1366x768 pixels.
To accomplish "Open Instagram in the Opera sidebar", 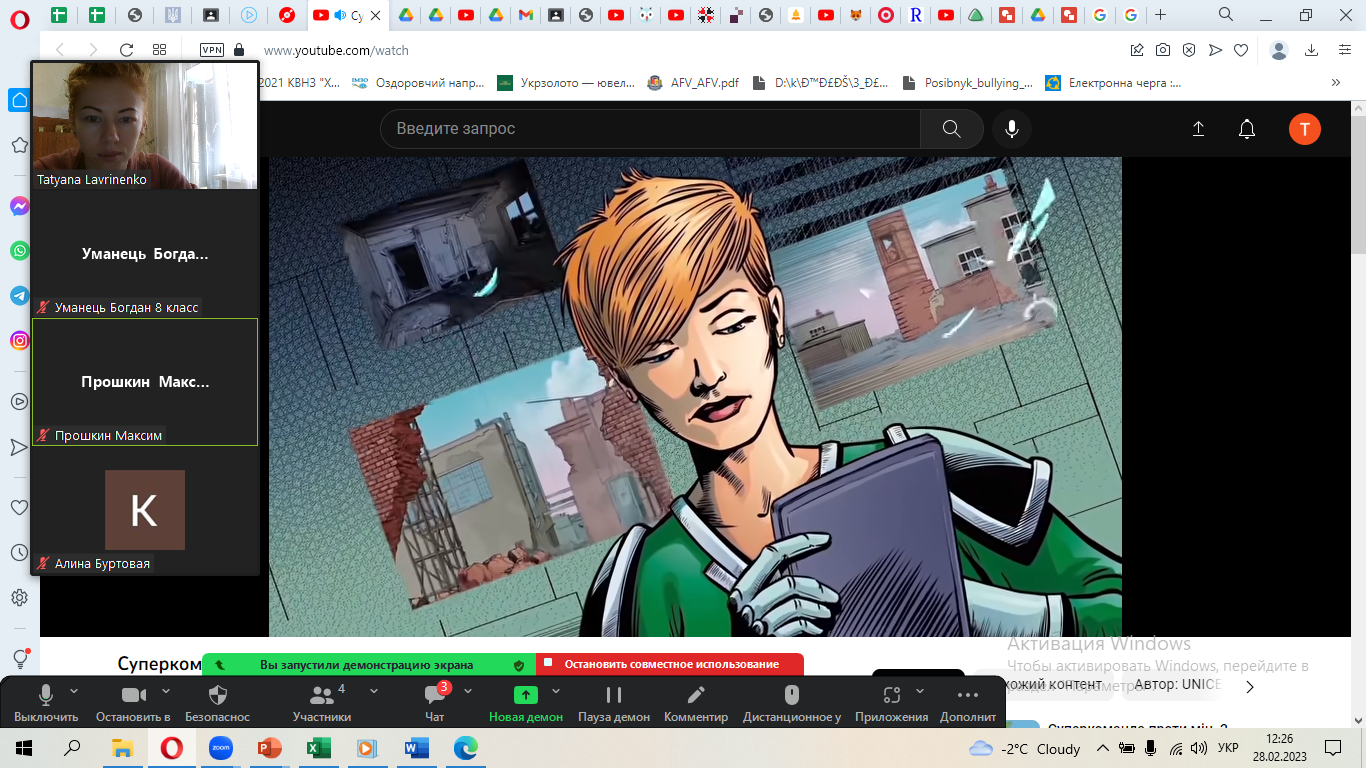I will coord(19,341).
